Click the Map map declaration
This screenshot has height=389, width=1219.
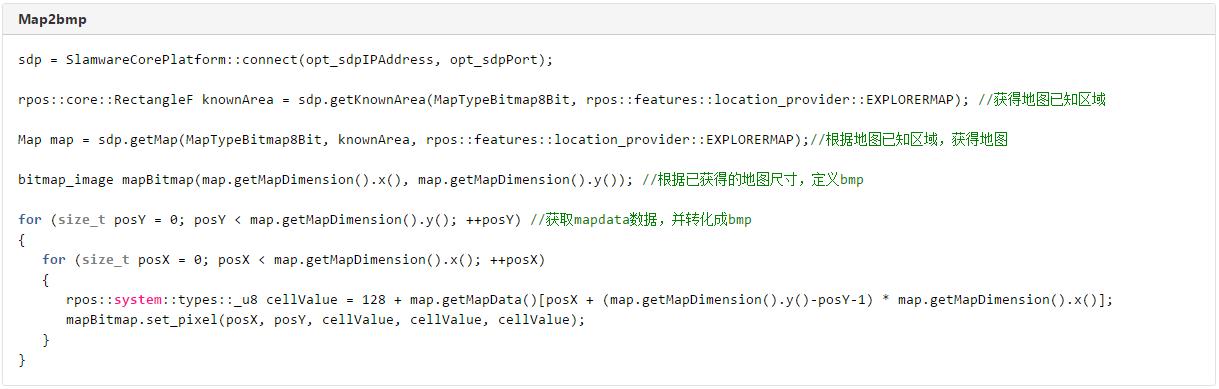pyautogui.click(x=45, y=139)
